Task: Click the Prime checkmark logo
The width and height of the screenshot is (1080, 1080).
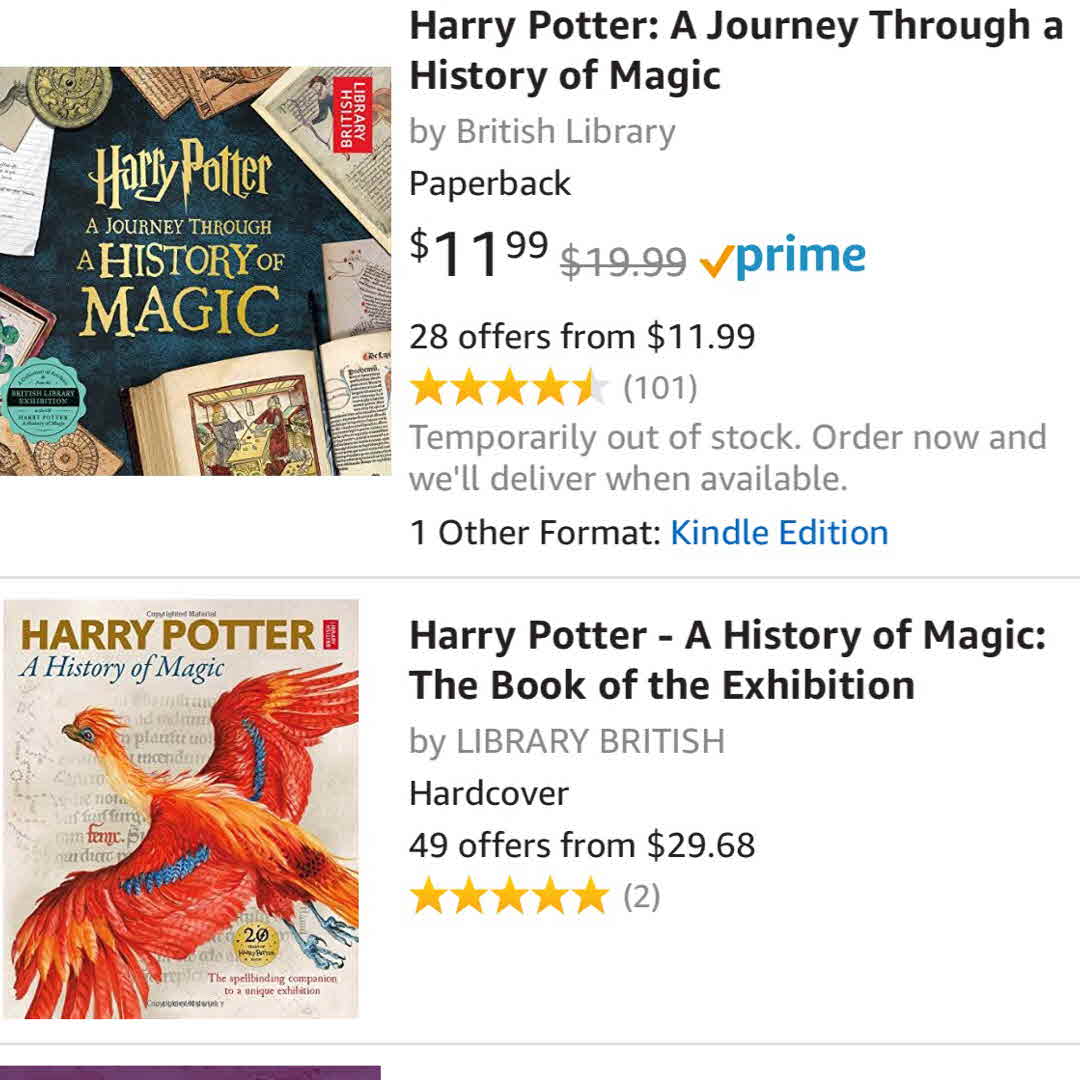Action: [782, 257]
